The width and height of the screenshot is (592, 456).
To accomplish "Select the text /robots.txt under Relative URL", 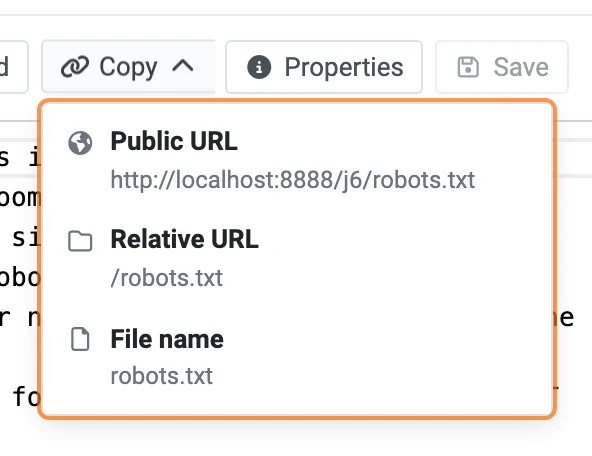I will (x=166, y=278).
